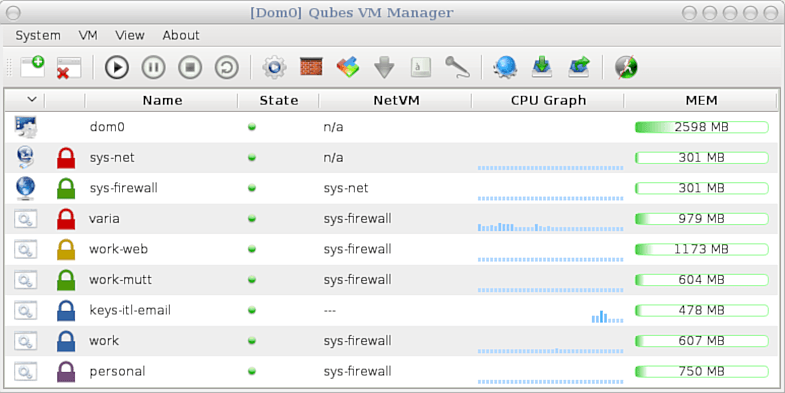Open the VM menu
The height and width of the screenshot is (393, 785).
(x=88, y=36)
